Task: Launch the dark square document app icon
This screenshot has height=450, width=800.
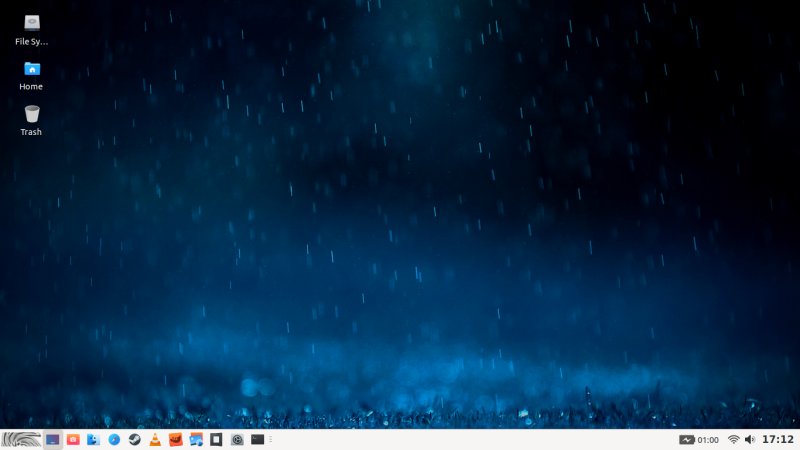Action: (x=216, y=439)
